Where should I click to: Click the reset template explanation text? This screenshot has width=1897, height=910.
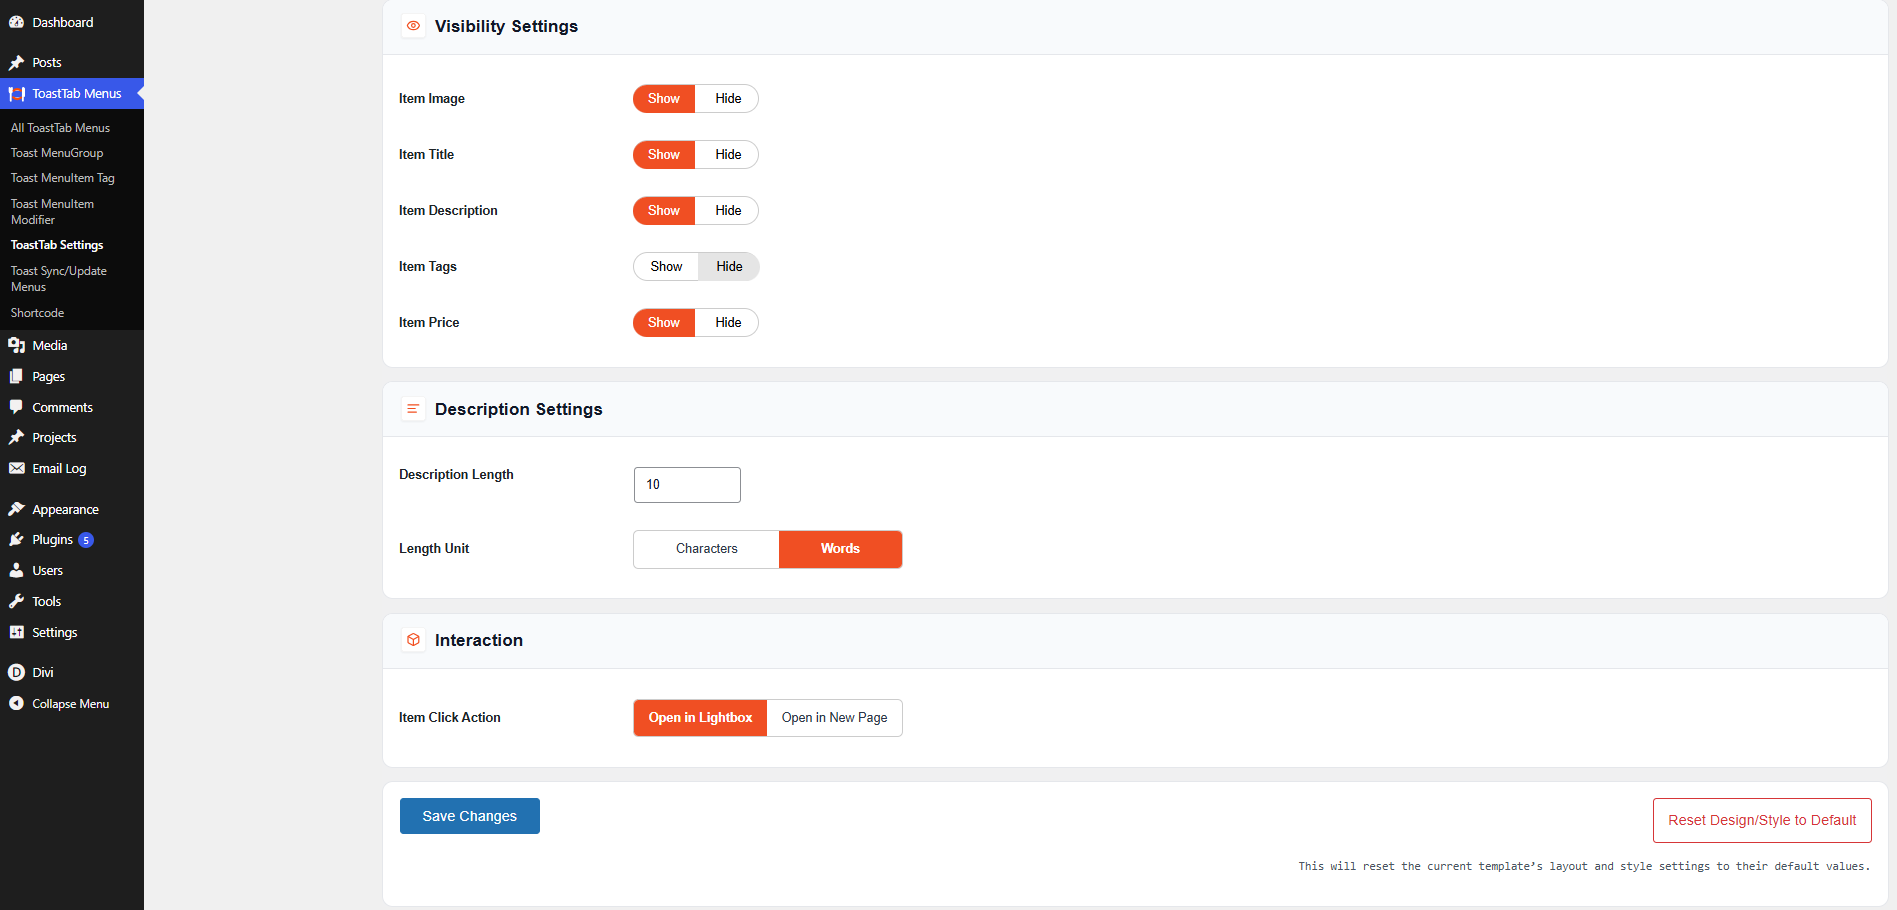coord(1584,866)
